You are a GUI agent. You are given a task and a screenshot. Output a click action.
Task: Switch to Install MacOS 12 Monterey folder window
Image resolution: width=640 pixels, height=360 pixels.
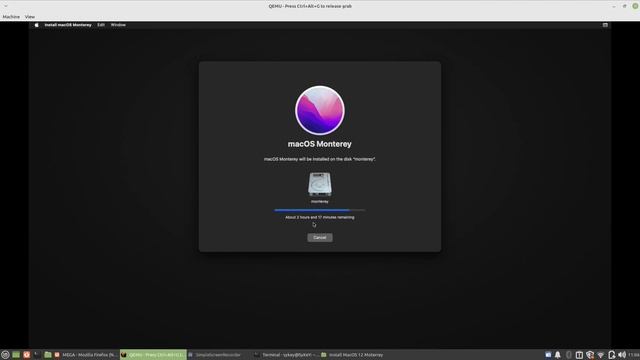(353, 355)
